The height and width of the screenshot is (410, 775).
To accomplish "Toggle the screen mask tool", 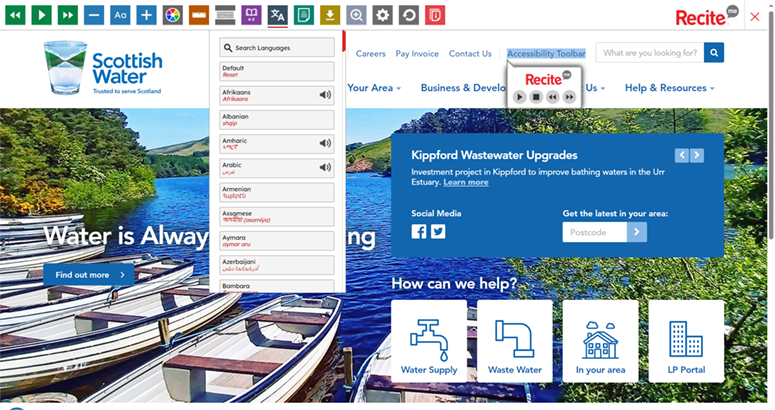I will [225, 15].
